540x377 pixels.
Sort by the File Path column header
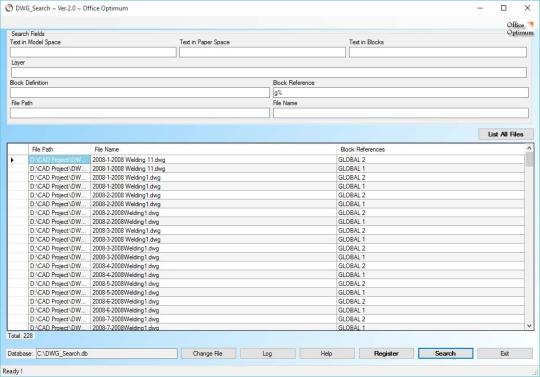coord(59,149)
